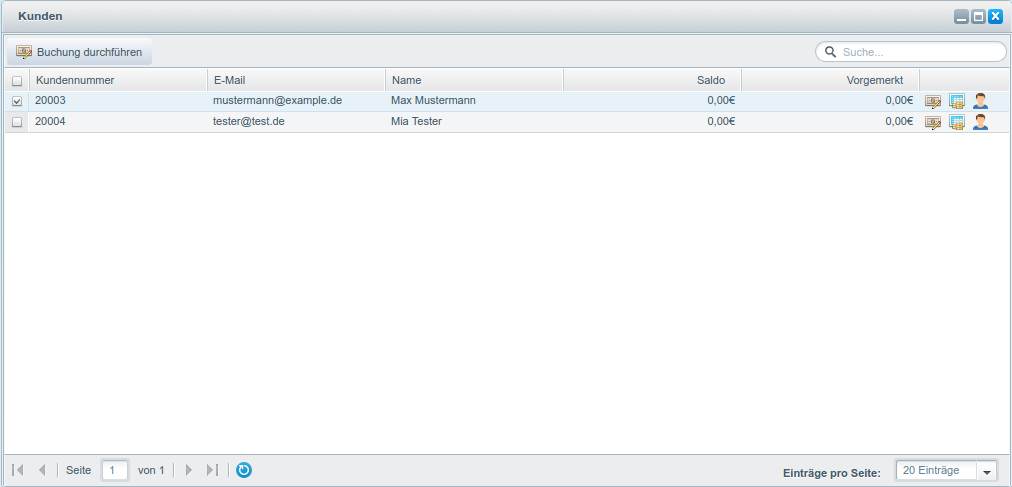This screenshot has height=487, width=1012.
Task: Click the '20 Einträge' combo box field
Action: [x=935, y=471]
